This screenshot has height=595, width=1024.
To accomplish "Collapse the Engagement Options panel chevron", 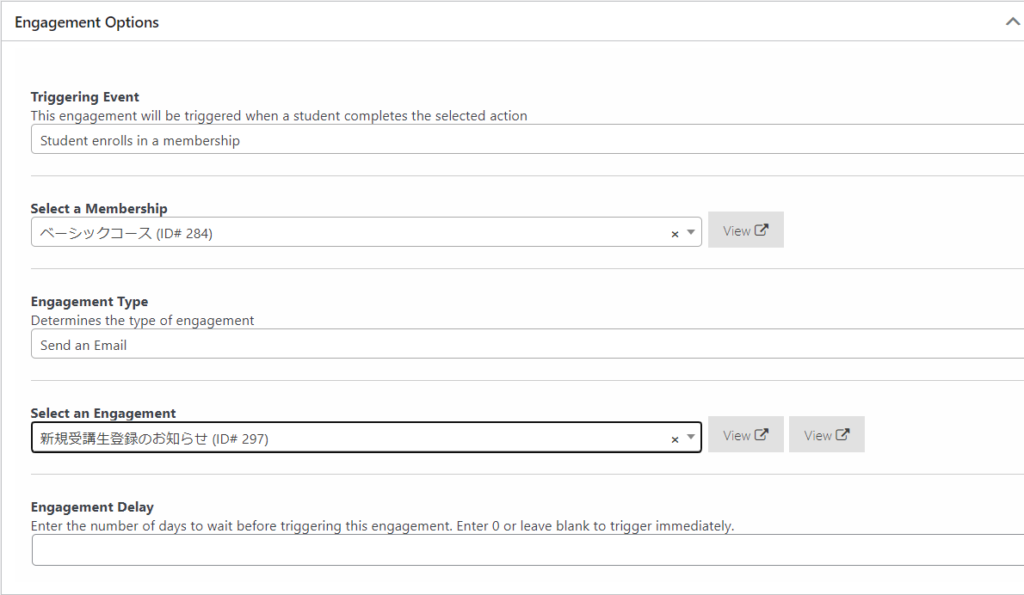I will (1012, 22).
